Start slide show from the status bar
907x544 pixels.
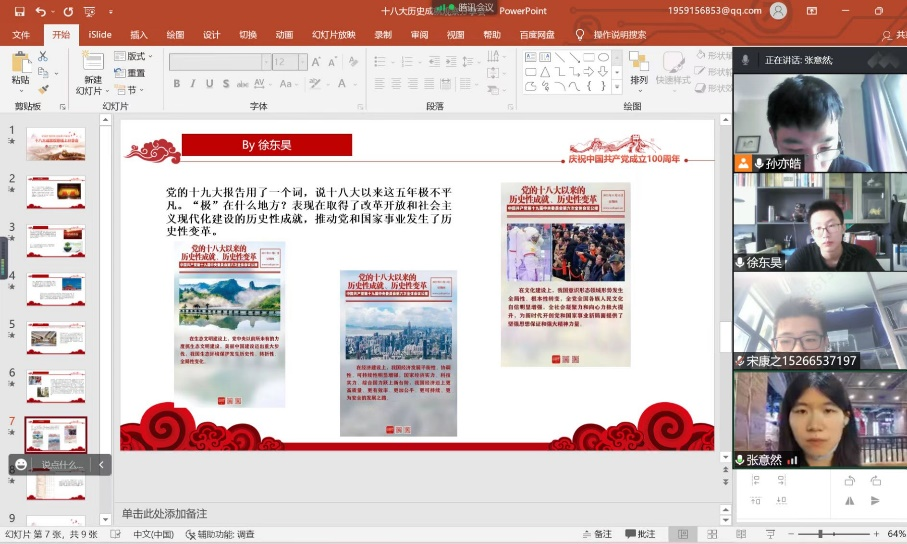770,534
